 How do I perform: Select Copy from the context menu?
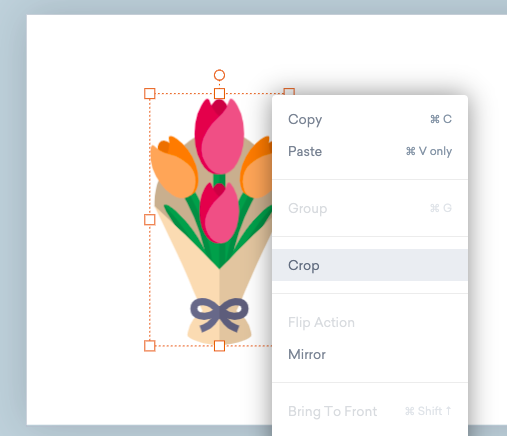click(x=370, y=119)
